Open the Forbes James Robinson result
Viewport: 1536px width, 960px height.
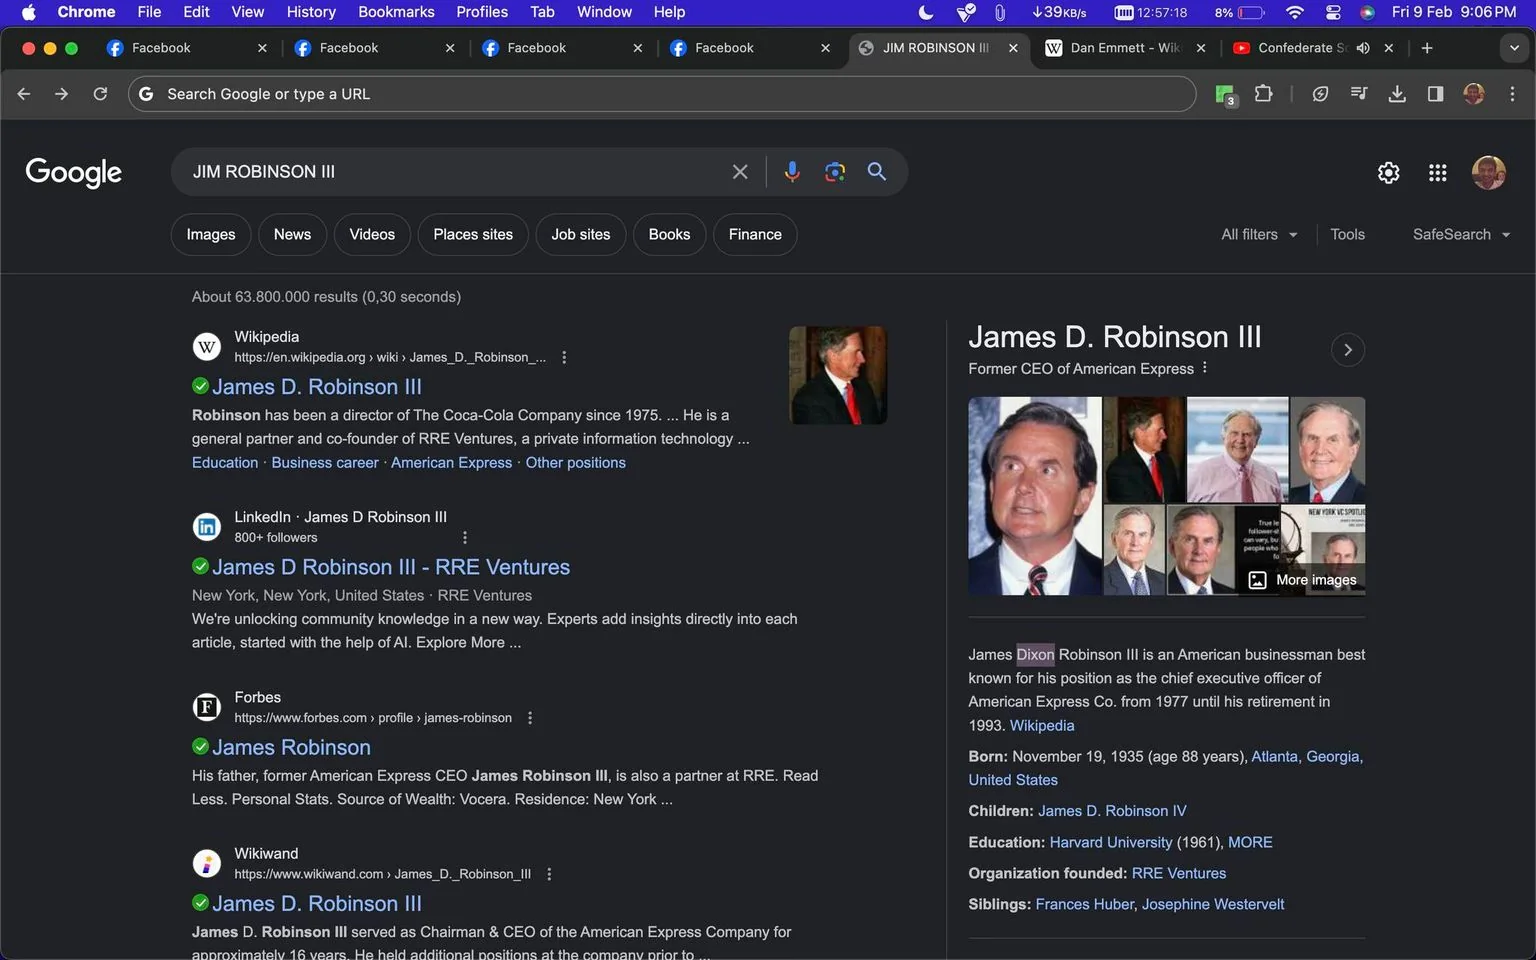point(291,747)
